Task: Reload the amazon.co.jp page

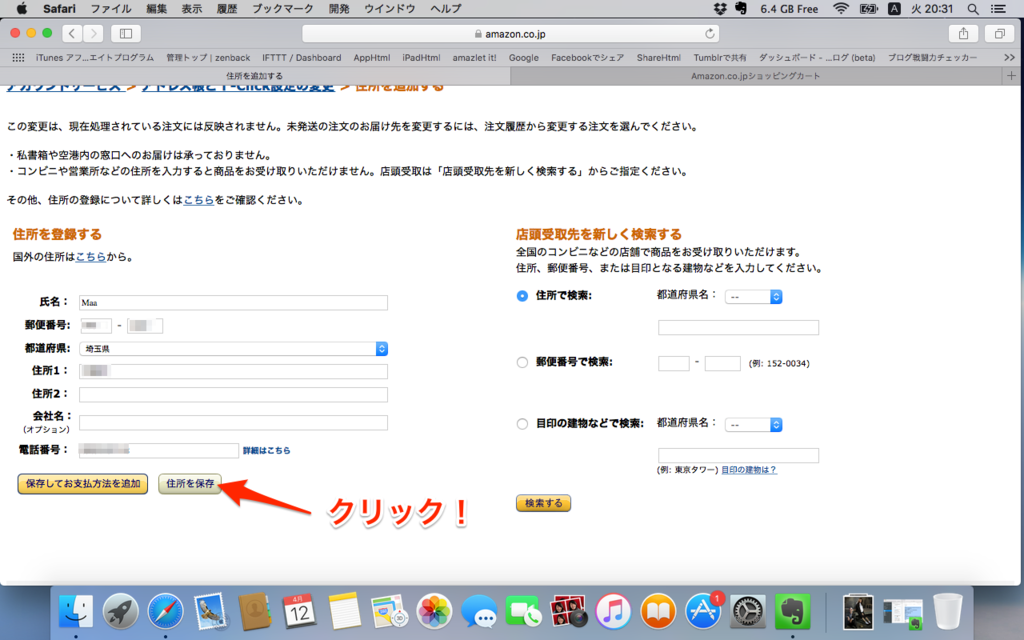Action: (710, 33)
